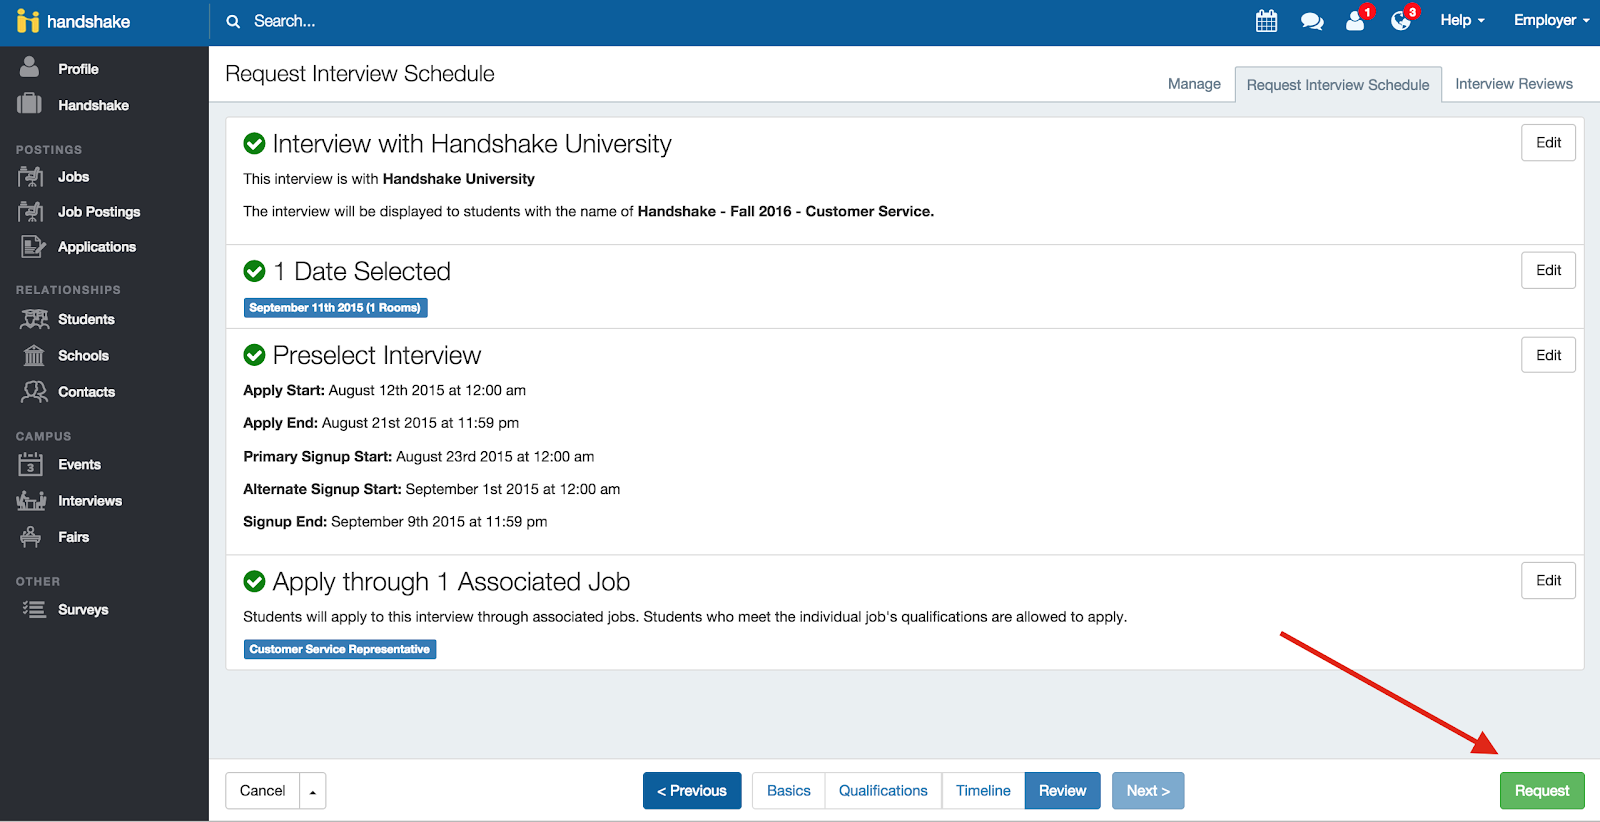This screenshot has height=822, width=1600.
Task: Click the Previous button
Action: click(x=692, y=791)
